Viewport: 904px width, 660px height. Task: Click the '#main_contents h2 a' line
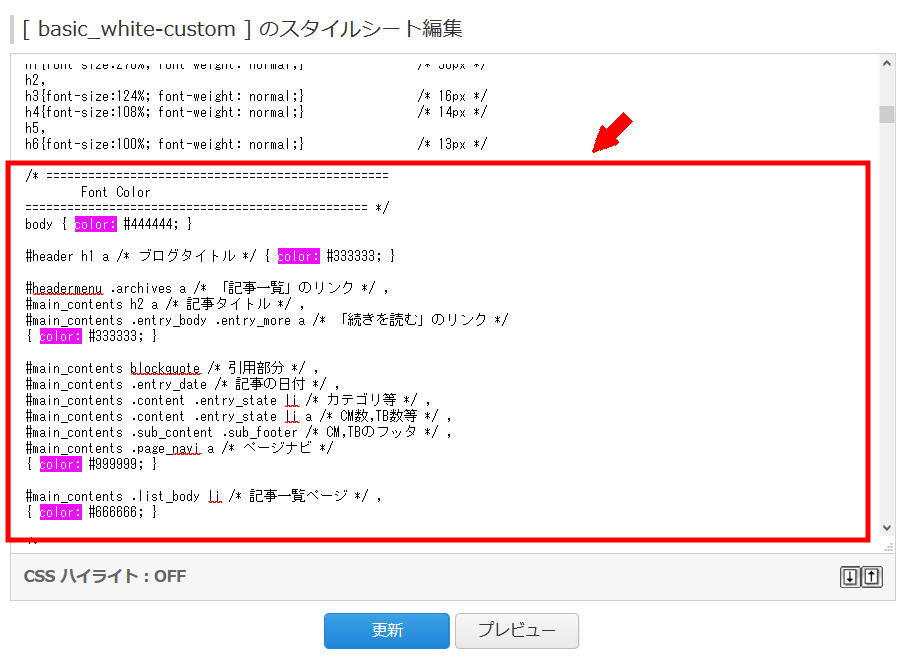(165, 304)
